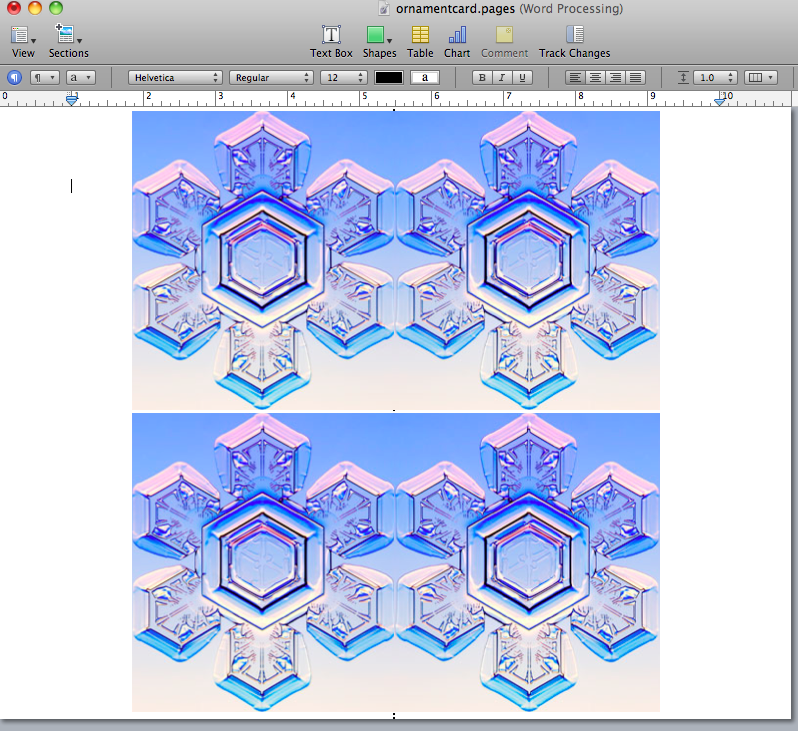Align text left
The height and width of the screenshot is (731, 798).
pos(575,77)
